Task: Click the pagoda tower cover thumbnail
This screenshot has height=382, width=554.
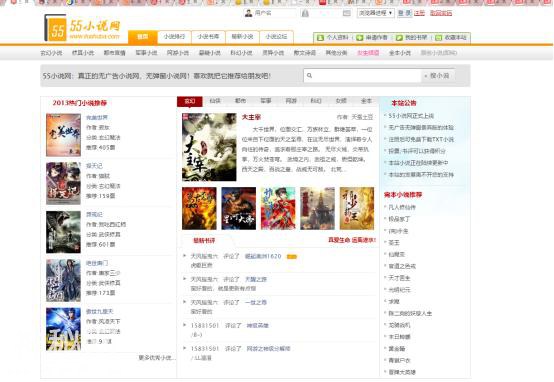Action: [317, 208]
